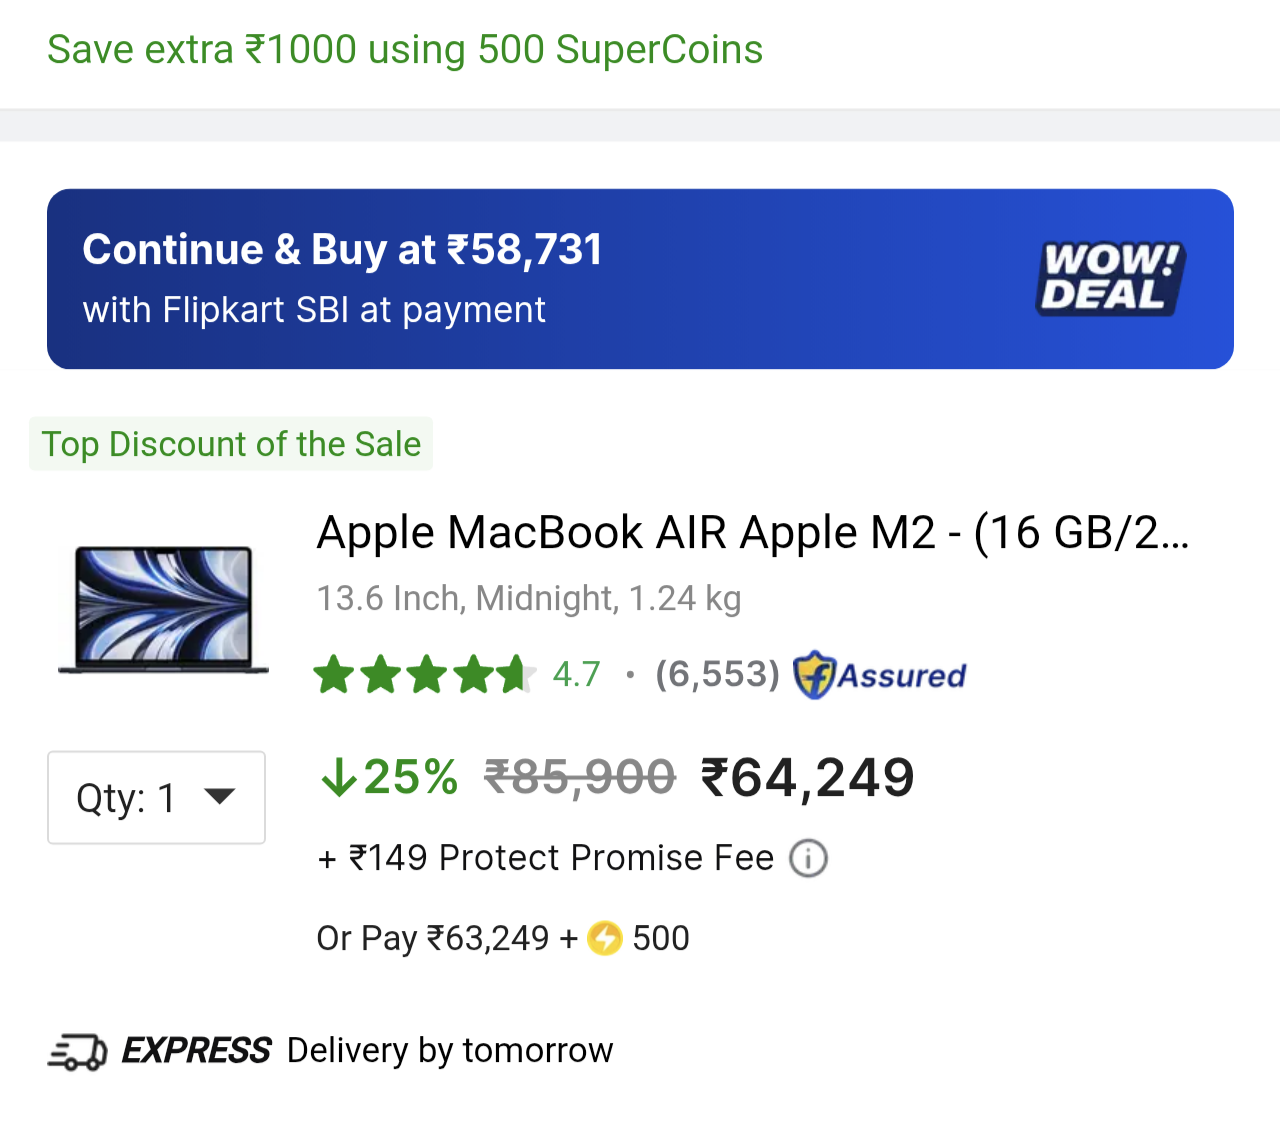
Task: Open the Qty: 1 quantity dropdown
Action: tap(156, 797)
